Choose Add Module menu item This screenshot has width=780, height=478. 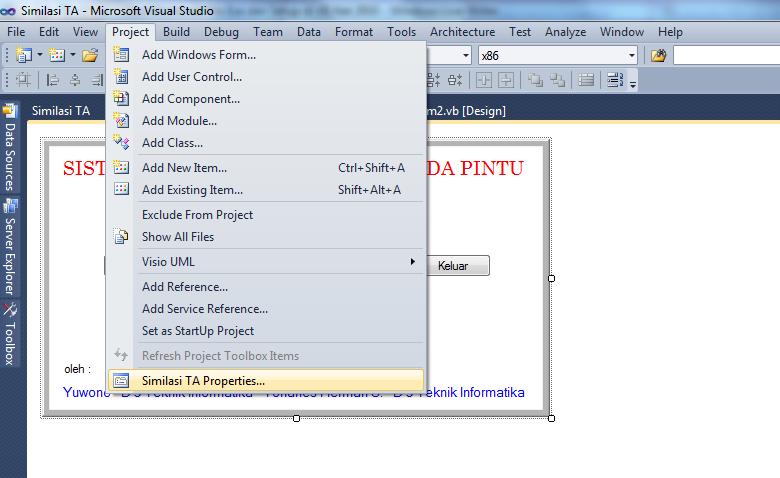pyautogui.click(x=266, y=120)
